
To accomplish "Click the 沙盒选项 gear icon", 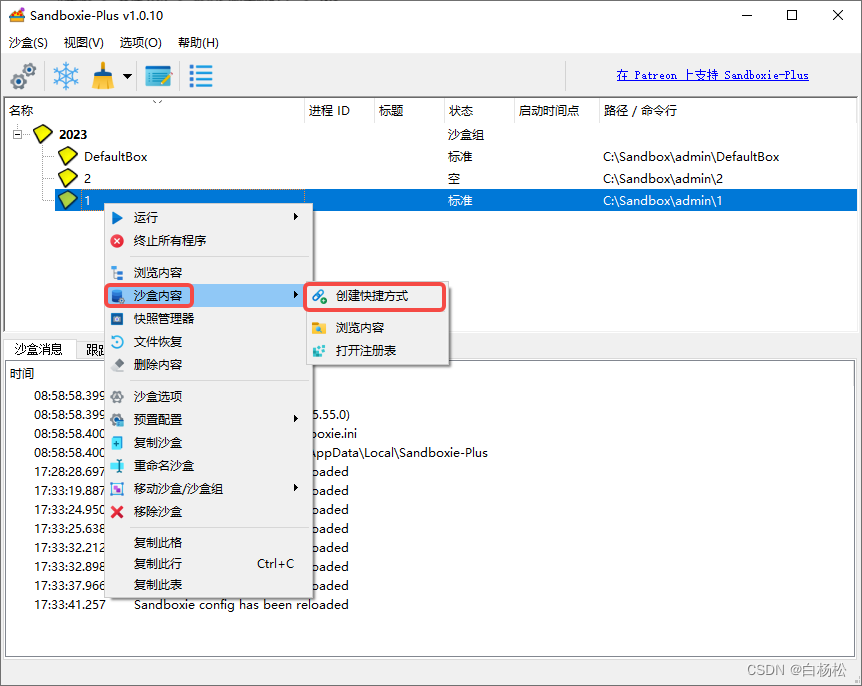I will 117,397.
